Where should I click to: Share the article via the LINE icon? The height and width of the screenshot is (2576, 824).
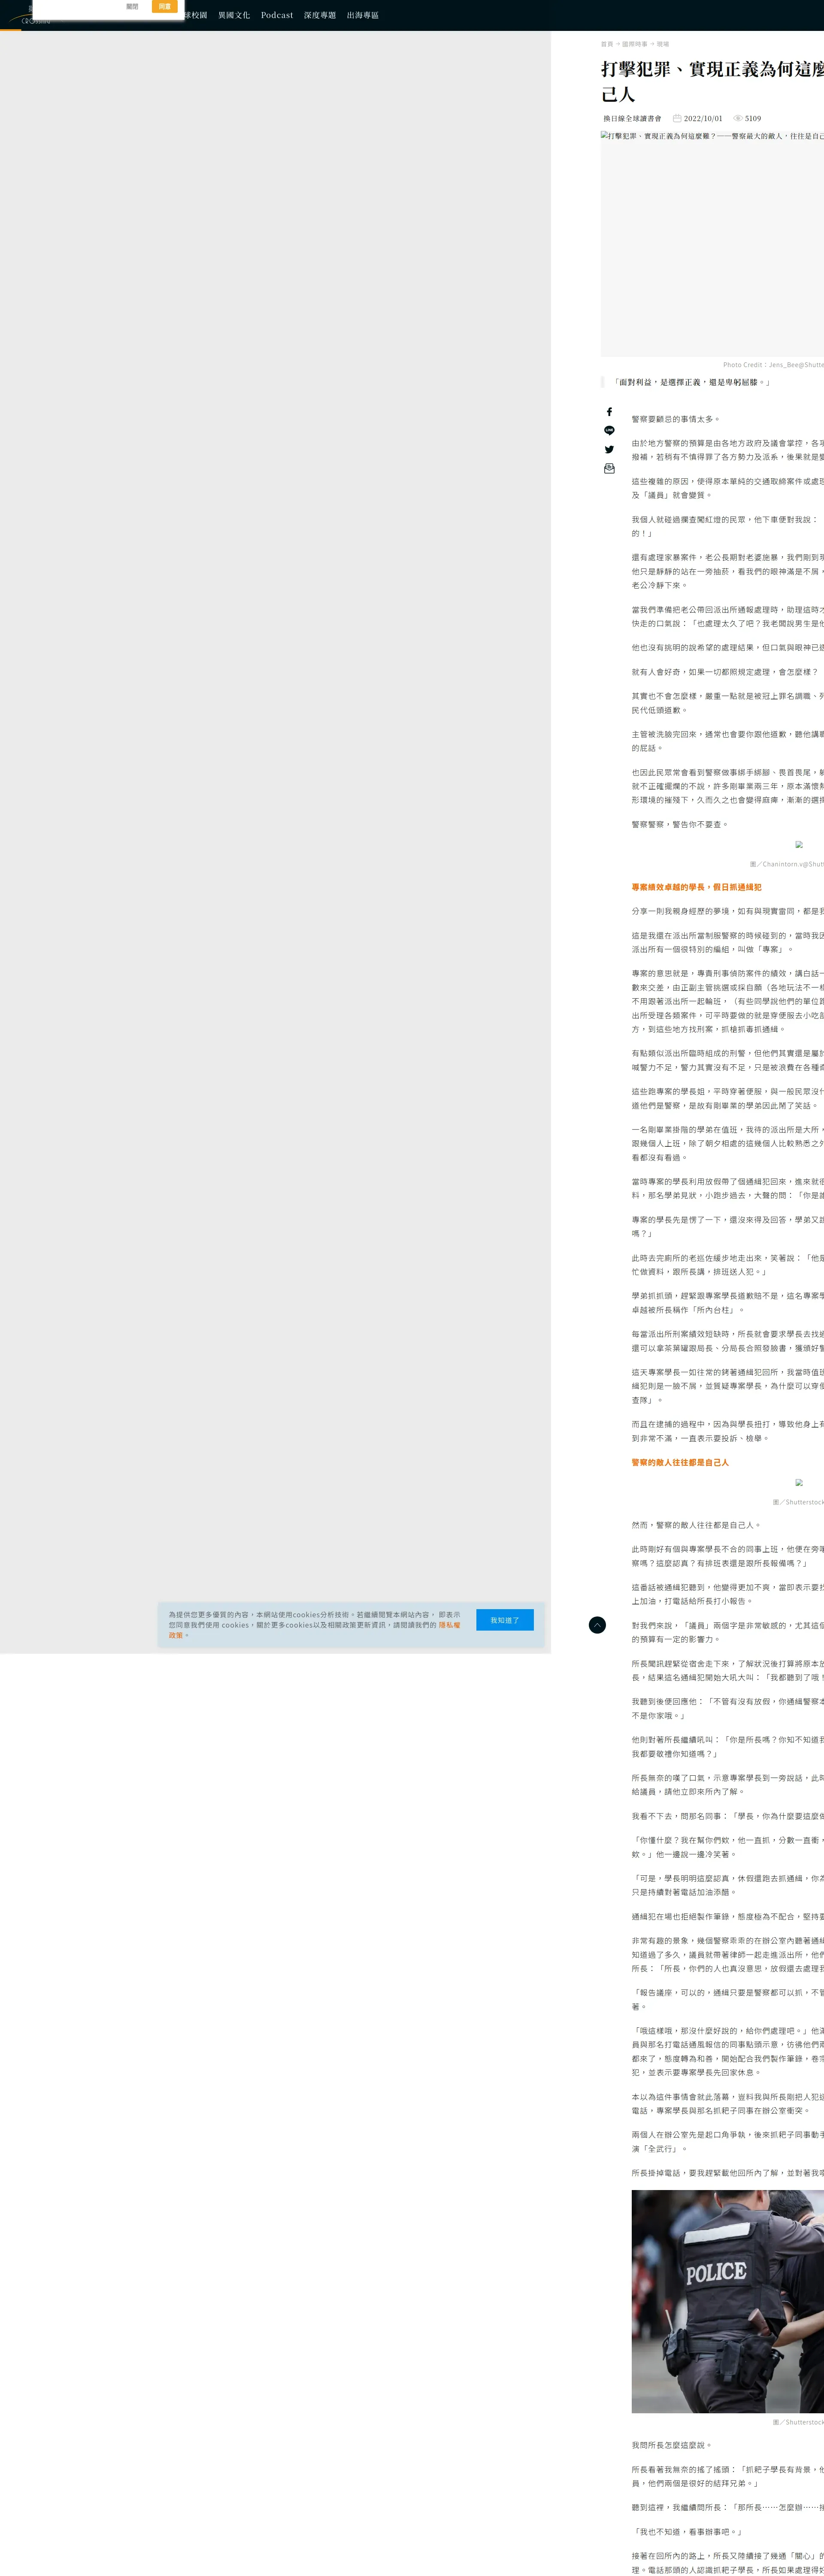click(x=609, y=431)
